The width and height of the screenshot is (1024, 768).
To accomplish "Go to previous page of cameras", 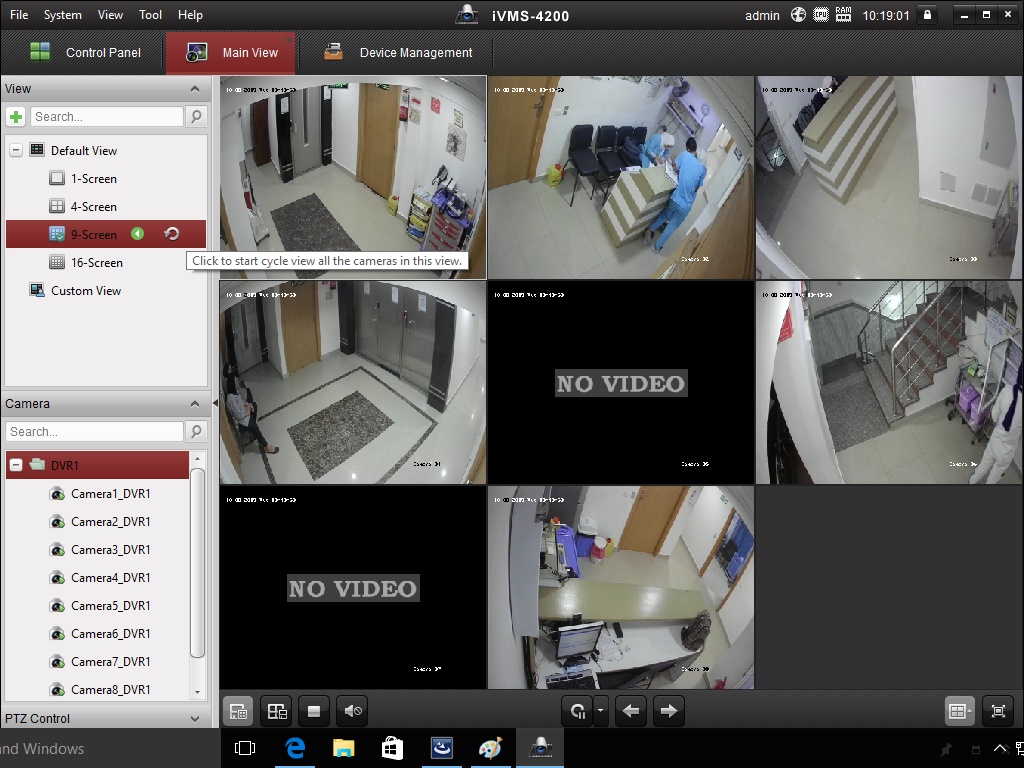I will [631, 711].
